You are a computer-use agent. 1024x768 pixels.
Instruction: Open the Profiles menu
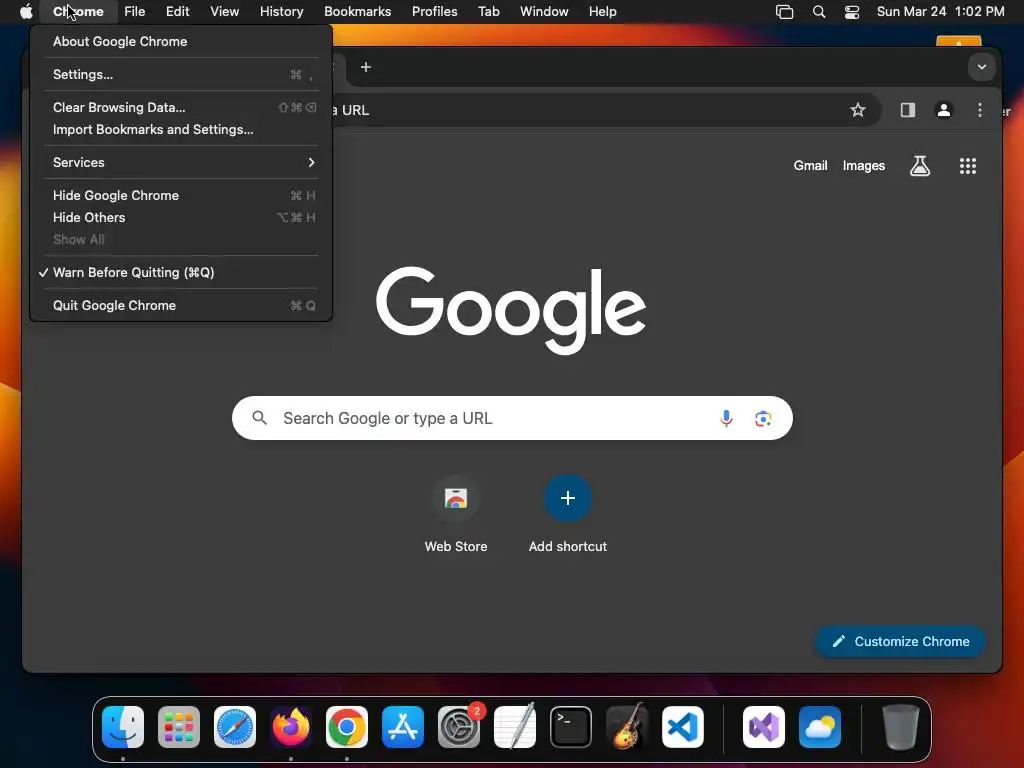434,11
